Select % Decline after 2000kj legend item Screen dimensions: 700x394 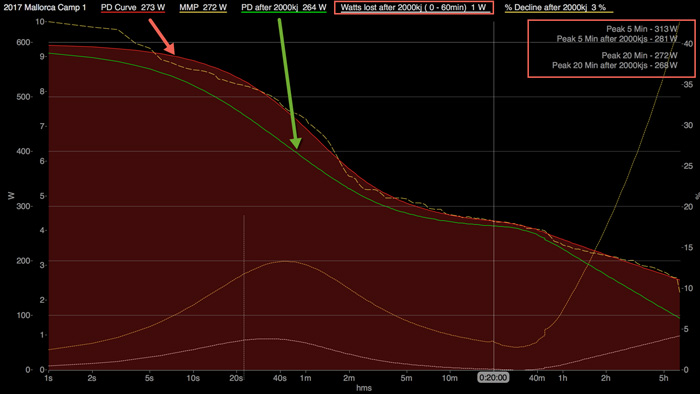coord(555,8)
